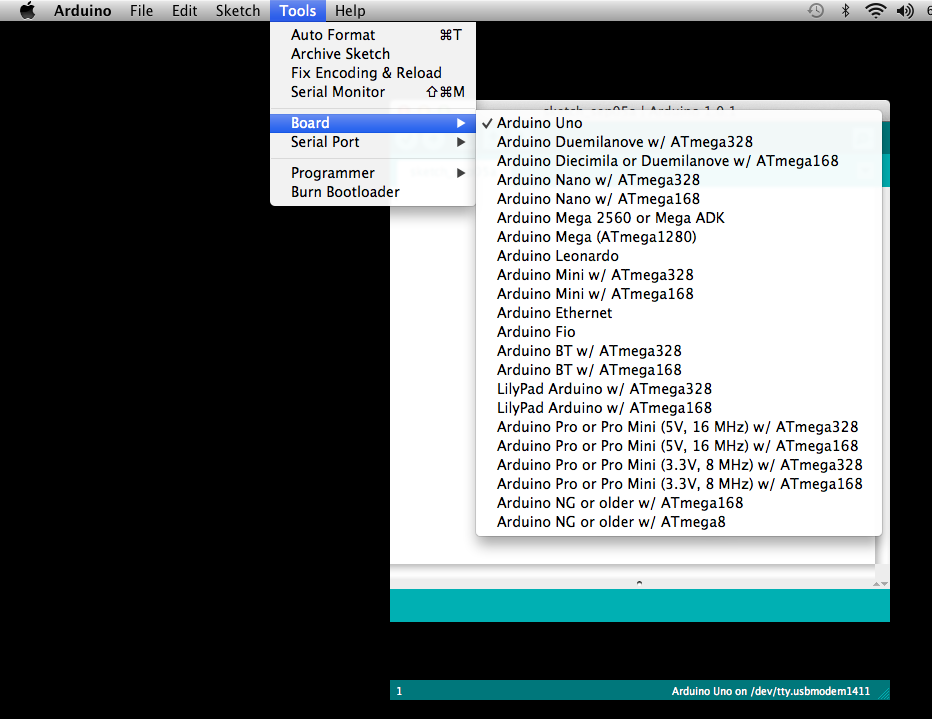932x719 pixels.
Task: Click the Bluetooth status icon
Action: [x=847, y=10]
